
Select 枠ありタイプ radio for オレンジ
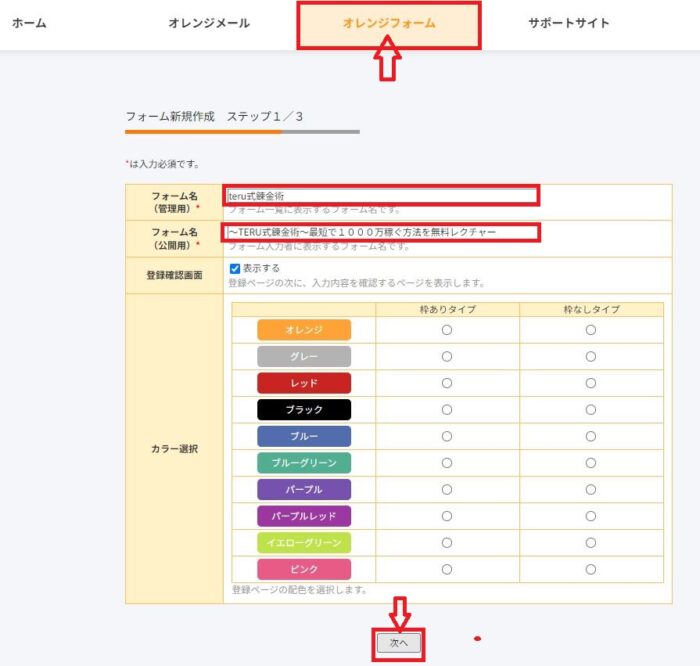[447, 329]
